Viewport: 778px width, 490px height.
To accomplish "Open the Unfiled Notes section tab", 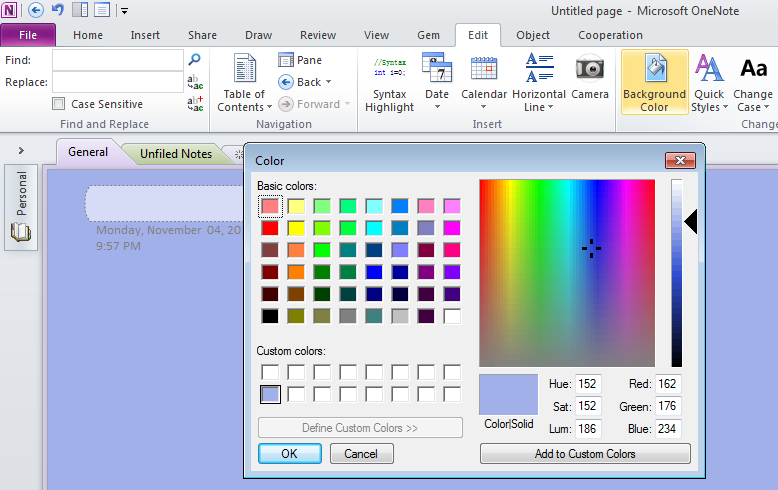I will tap(176, 154).
